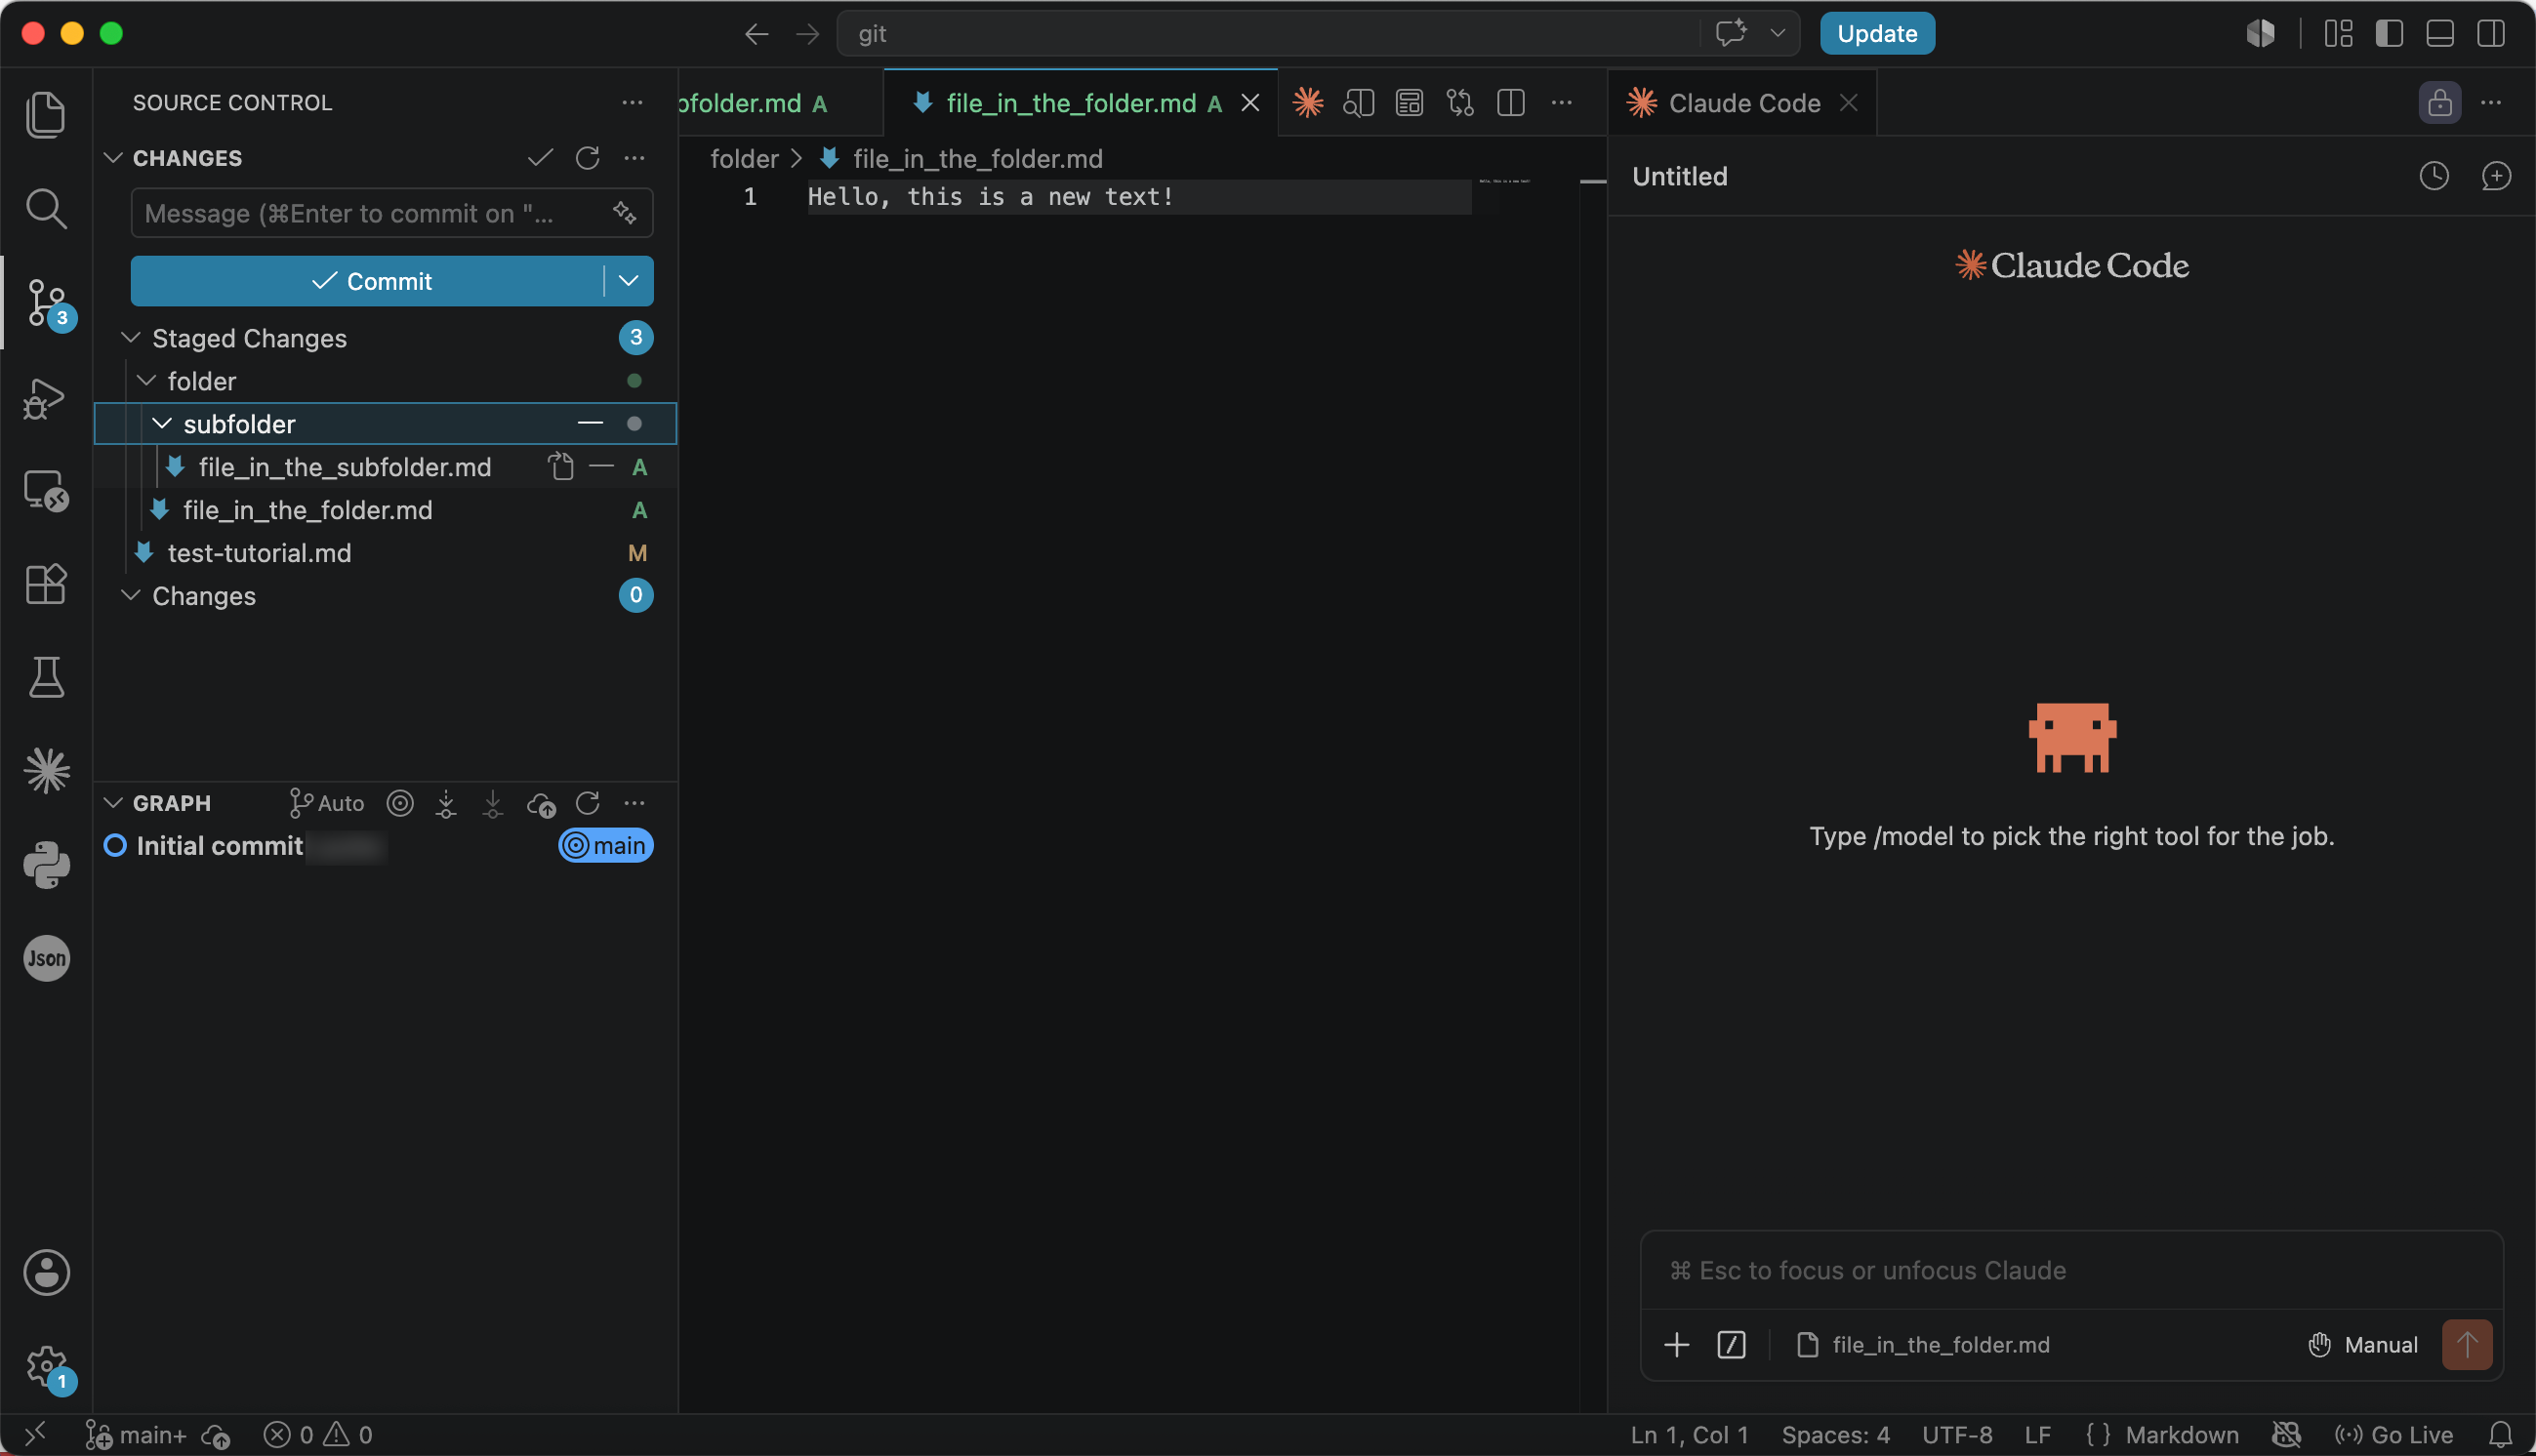Collapse the CHANGES section
Image resolution: width=2536 pixels, height=1456 pixels.
click(x=113, y=158)
